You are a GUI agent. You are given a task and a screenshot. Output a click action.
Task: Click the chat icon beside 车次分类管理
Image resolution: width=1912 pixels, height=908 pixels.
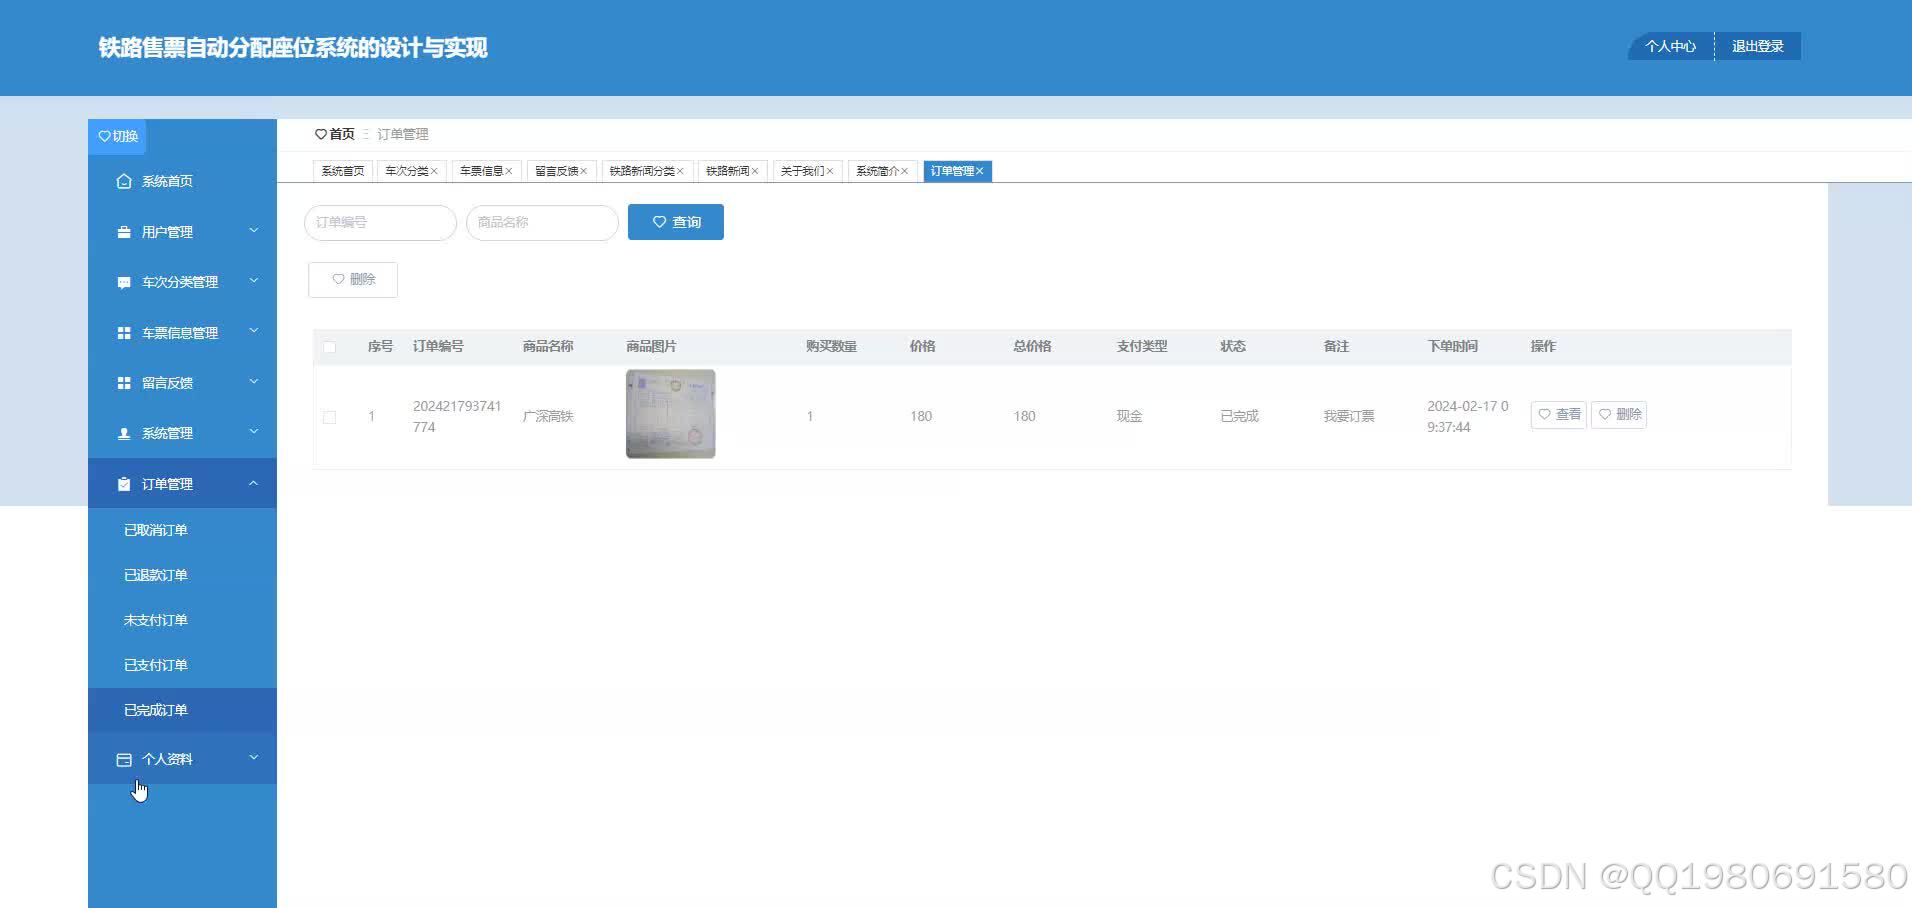[x=124, y=282]
